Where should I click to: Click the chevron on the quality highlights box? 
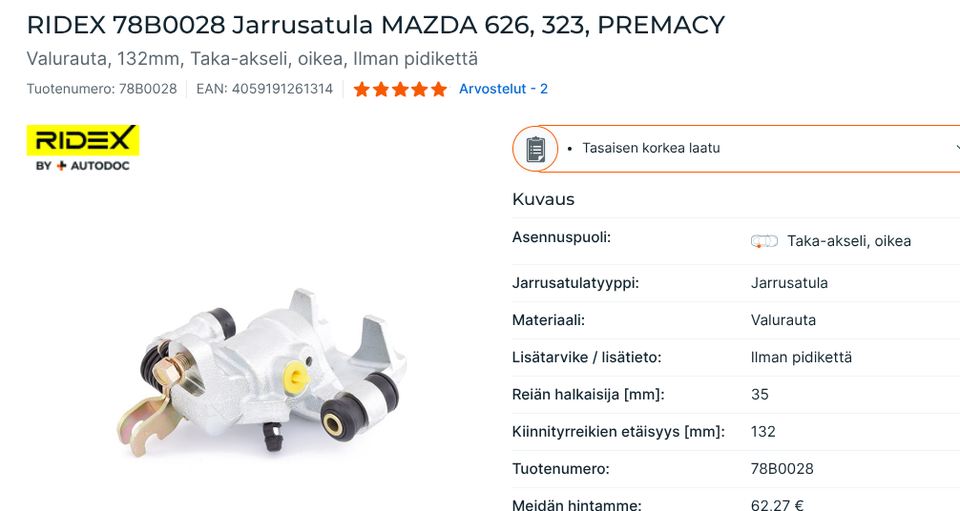(955, 148)
